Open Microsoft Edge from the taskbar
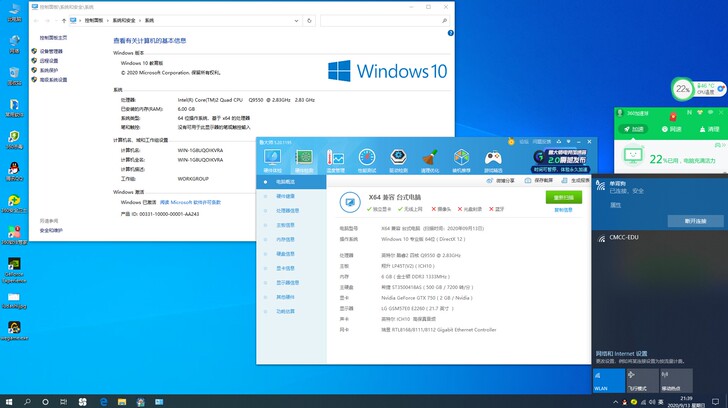 coord(103,402)
